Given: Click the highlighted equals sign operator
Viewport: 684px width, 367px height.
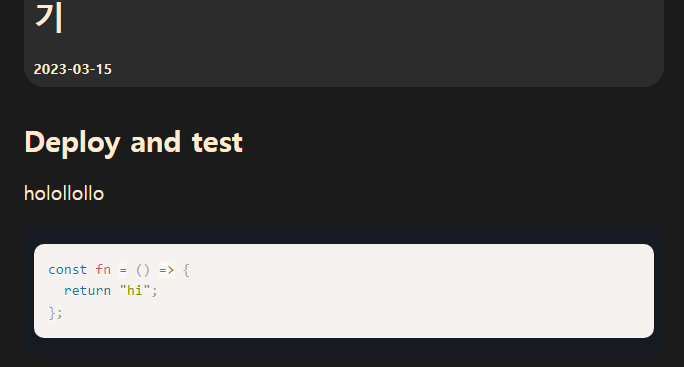Looking at the screenshot, I should tap(123, 270).
